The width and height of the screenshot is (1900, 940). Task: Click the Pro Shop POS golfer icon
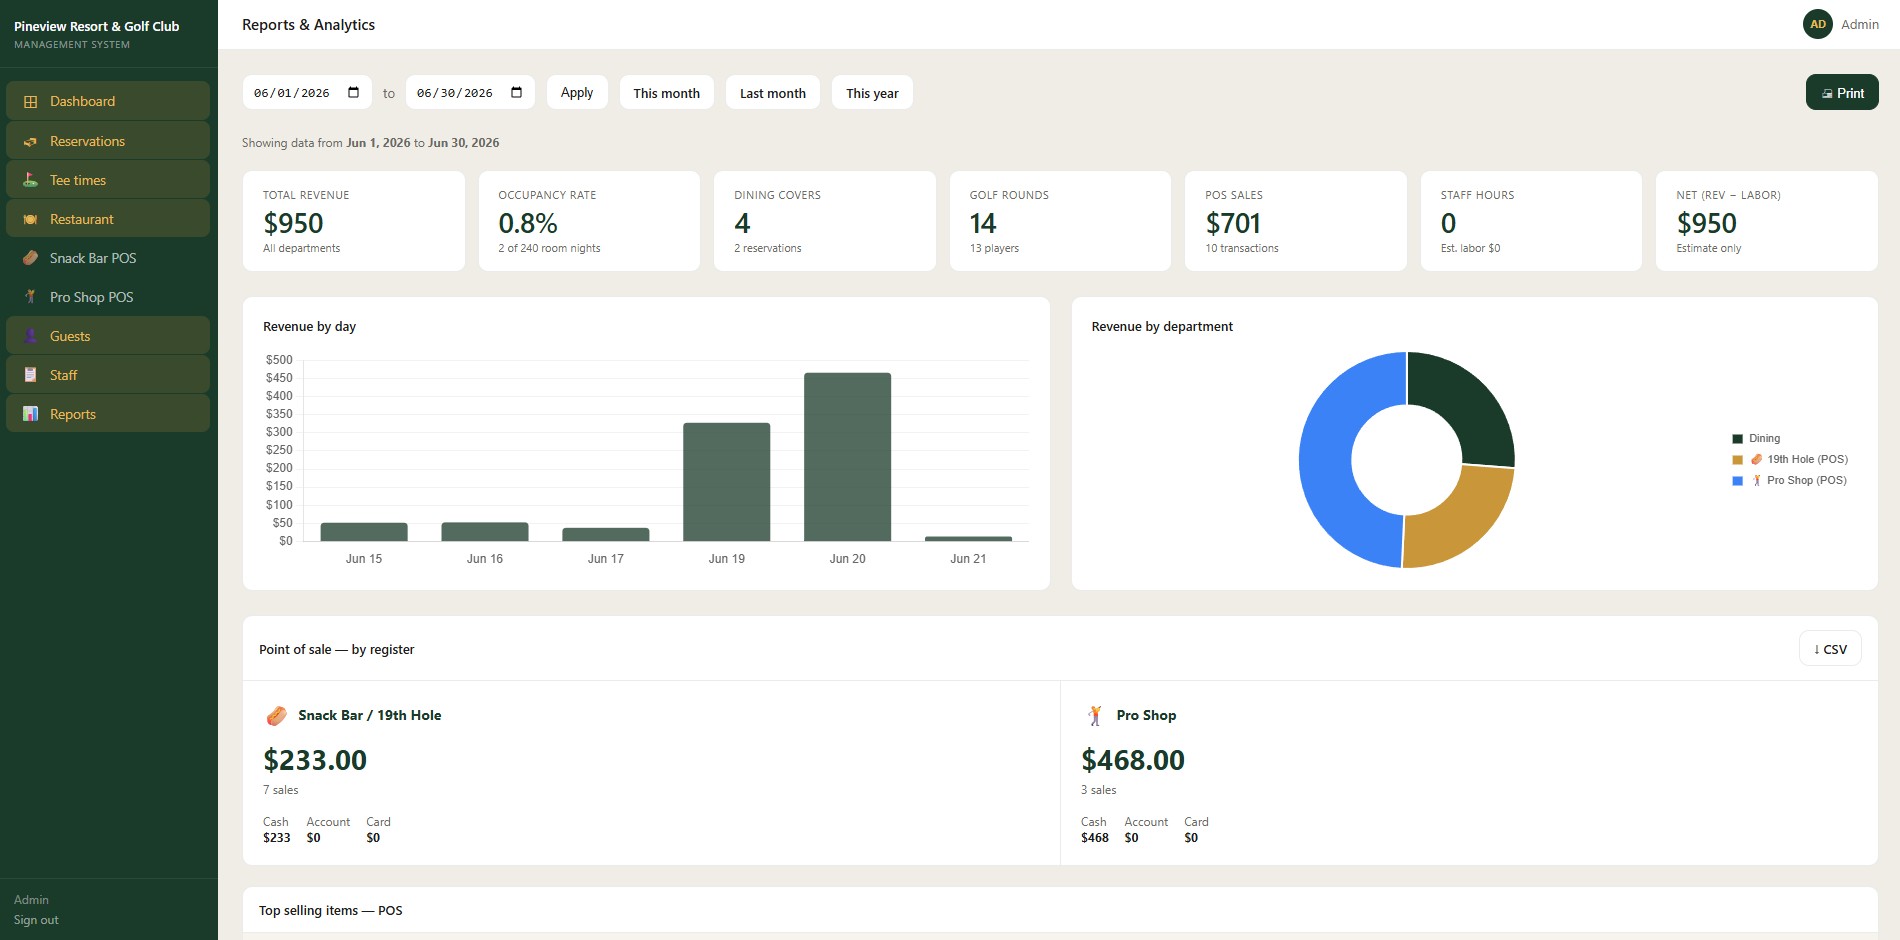(30, 297)
